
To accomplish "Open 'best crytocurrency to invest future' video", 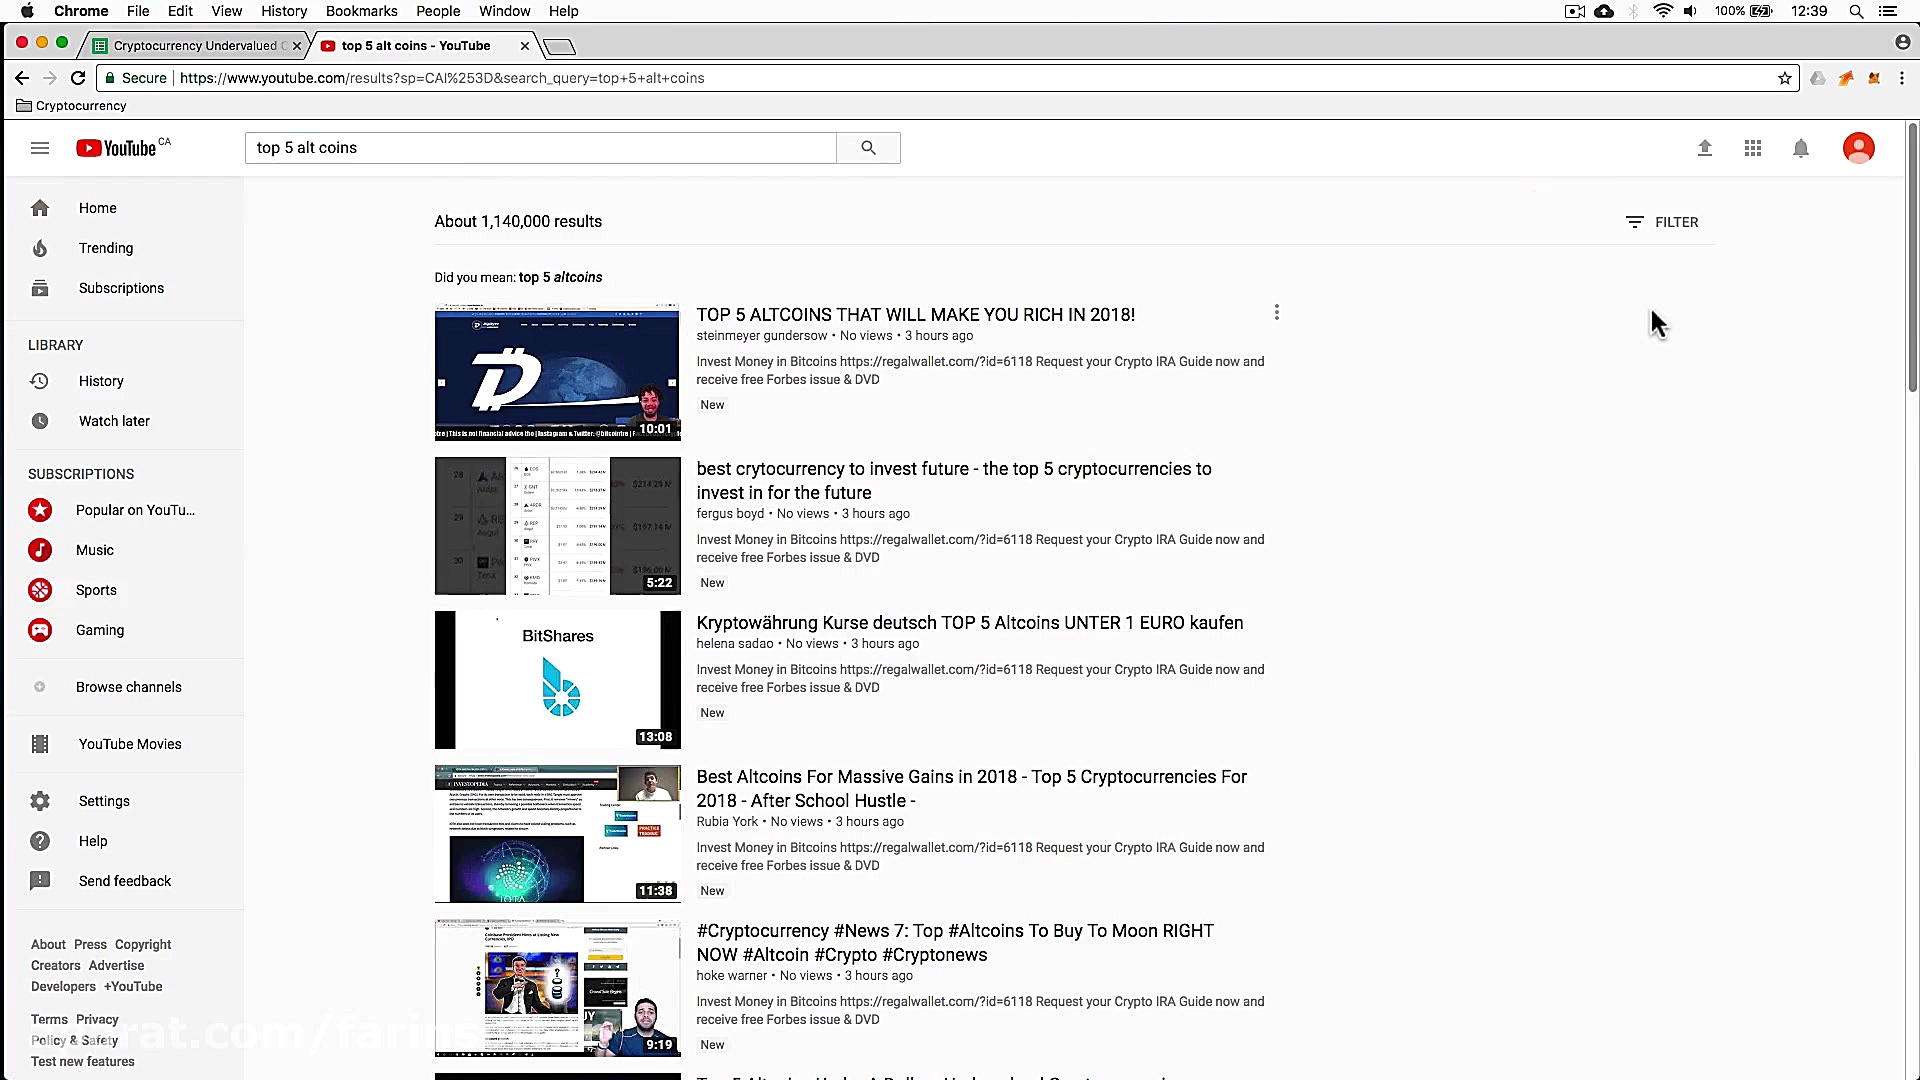I will (954, 480).
